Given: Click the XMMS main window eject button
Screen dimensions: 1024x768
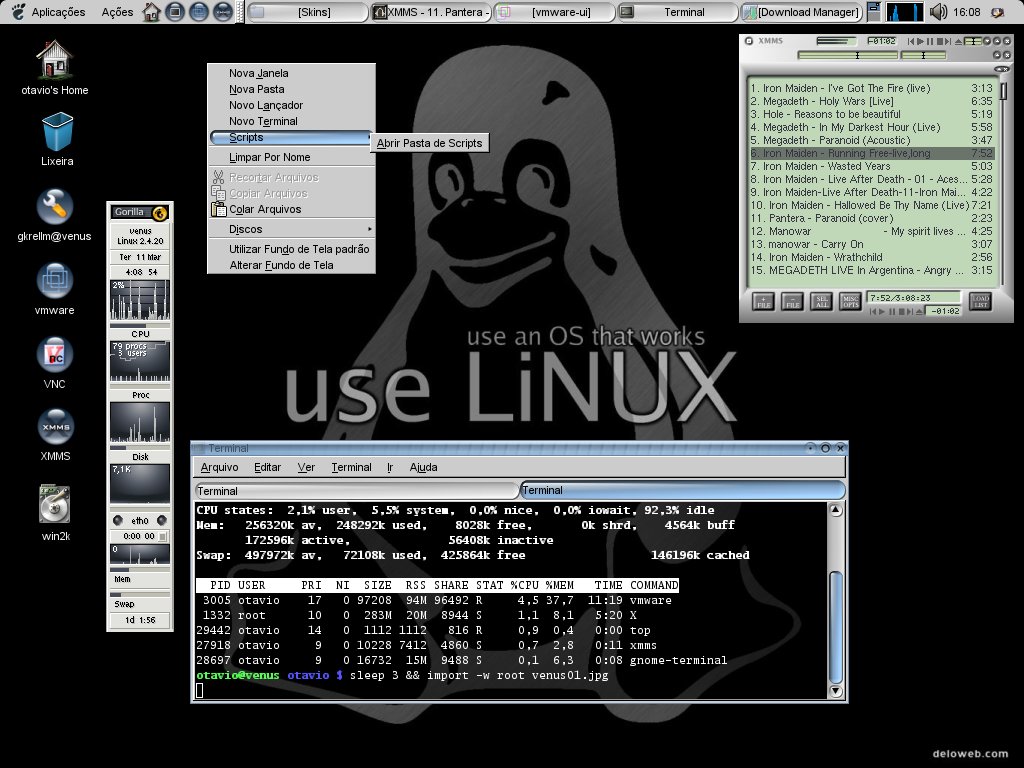Looking at the screenshot, I should 958,42.
